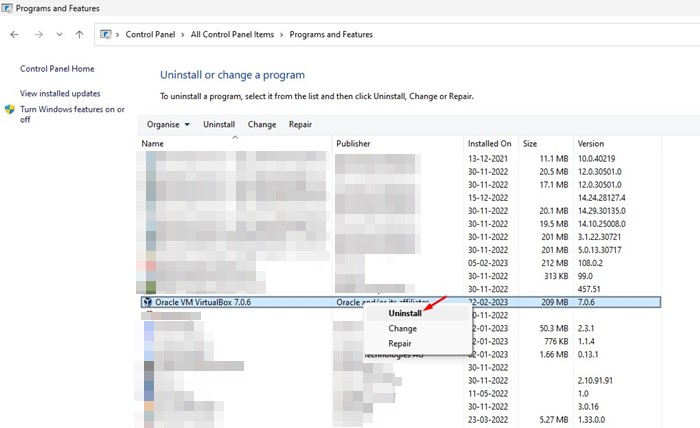
Task: Open the Control Panel Home link
Action: 57,69
